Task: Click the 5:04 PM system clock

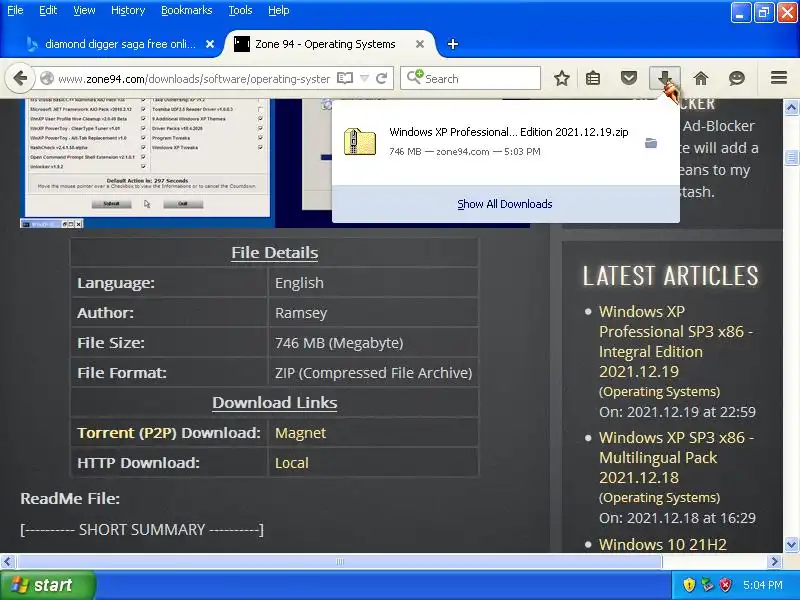Action: (x=762, y=585)
